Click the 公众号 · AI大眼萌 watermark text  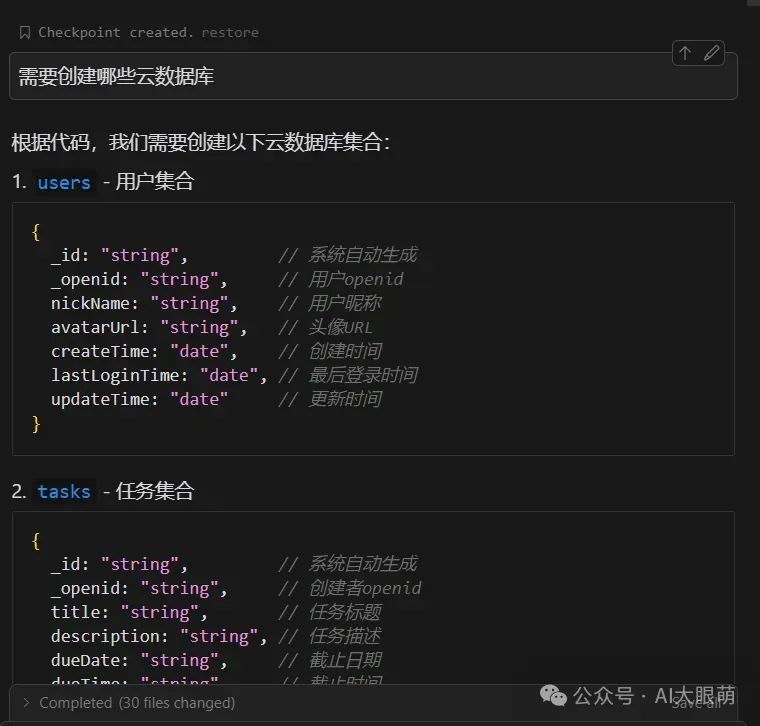[x=654, y=695]
